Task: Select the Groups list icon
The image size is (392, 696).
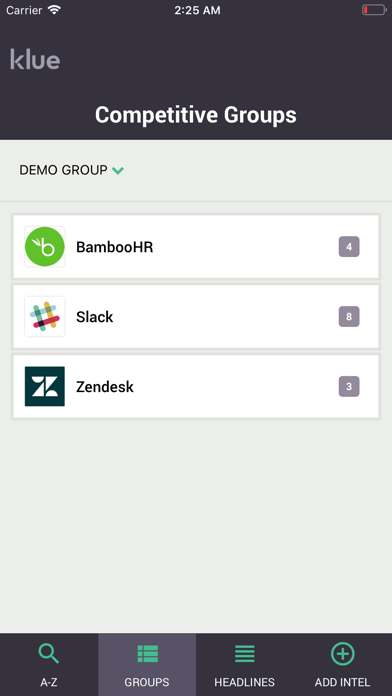Action: pos(147,654)
